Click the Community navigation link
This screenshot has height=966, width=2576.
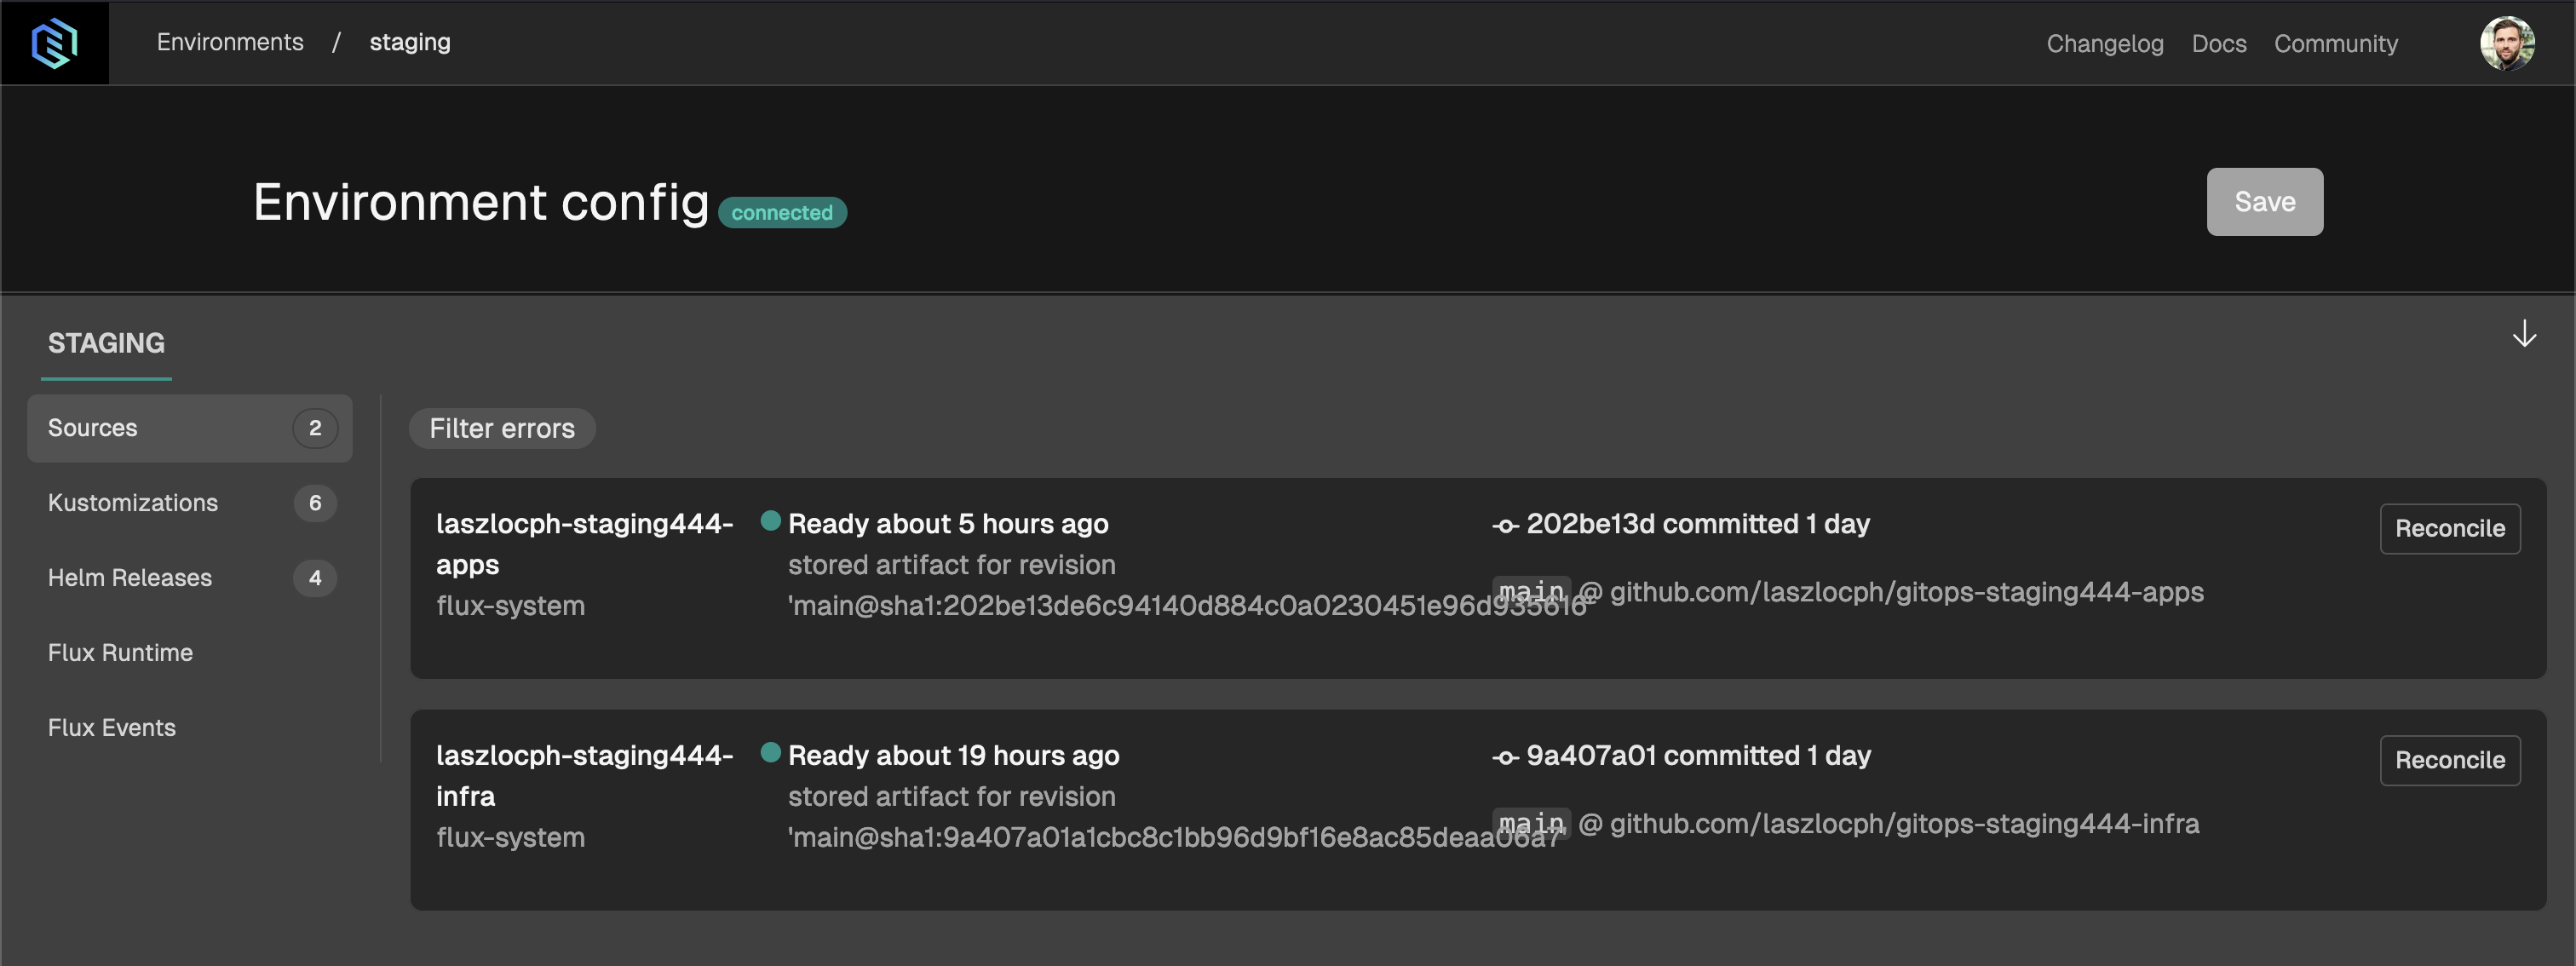tap(2336, 41)
